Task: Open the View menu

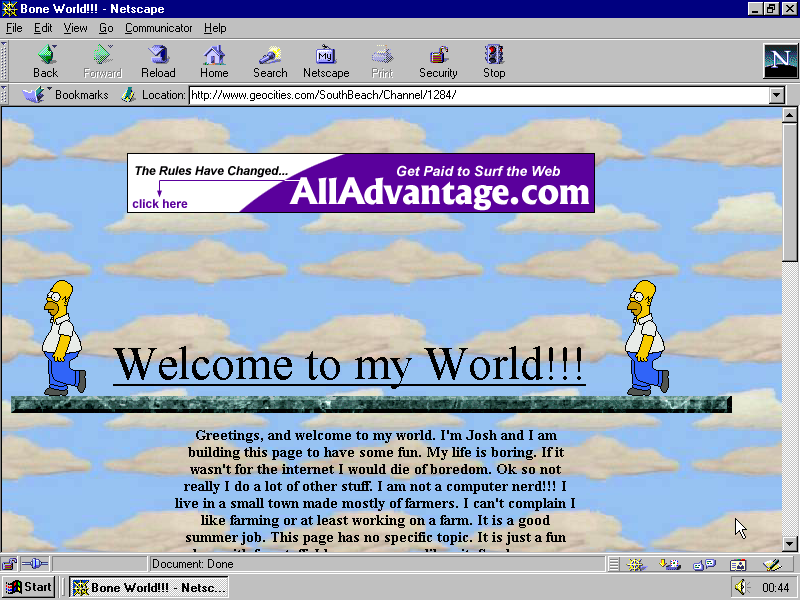Action: pyautogui.click(x=75, y=28)
